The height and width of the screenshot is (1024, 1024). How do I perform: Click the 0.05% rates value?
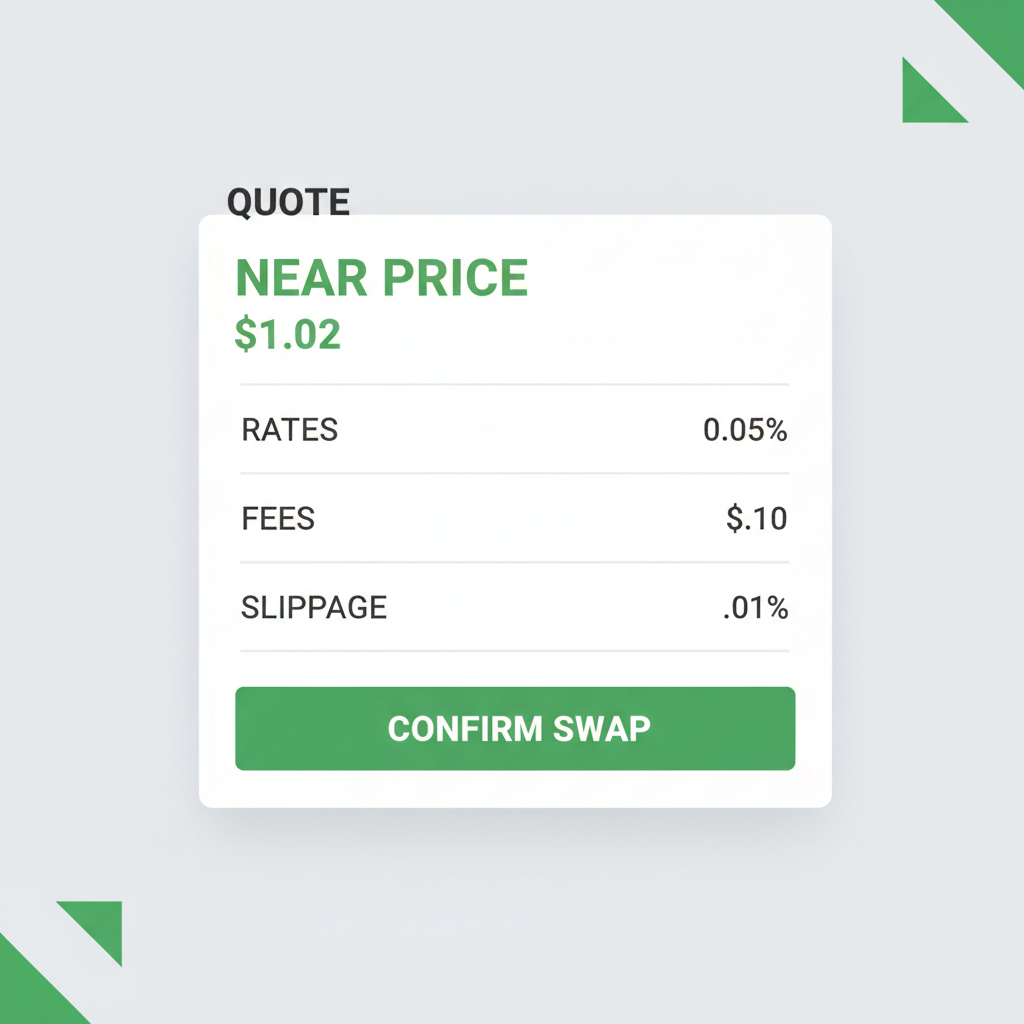[745, 429]
